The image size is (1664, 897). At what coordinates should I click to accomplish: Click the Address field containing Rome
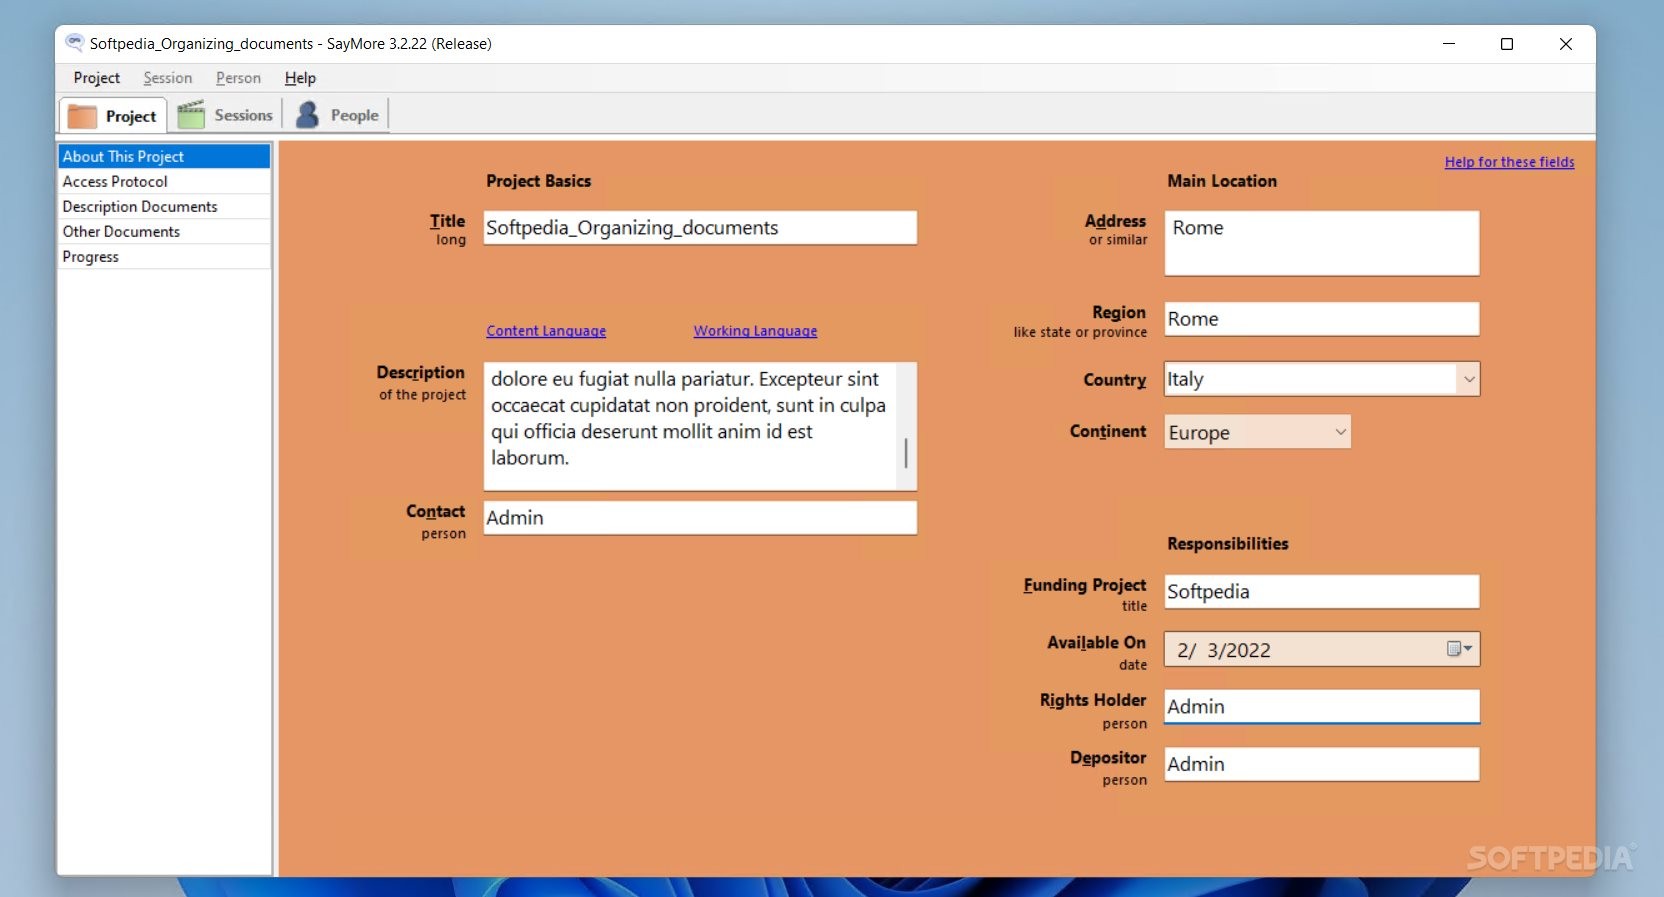tap(1321, 243)
